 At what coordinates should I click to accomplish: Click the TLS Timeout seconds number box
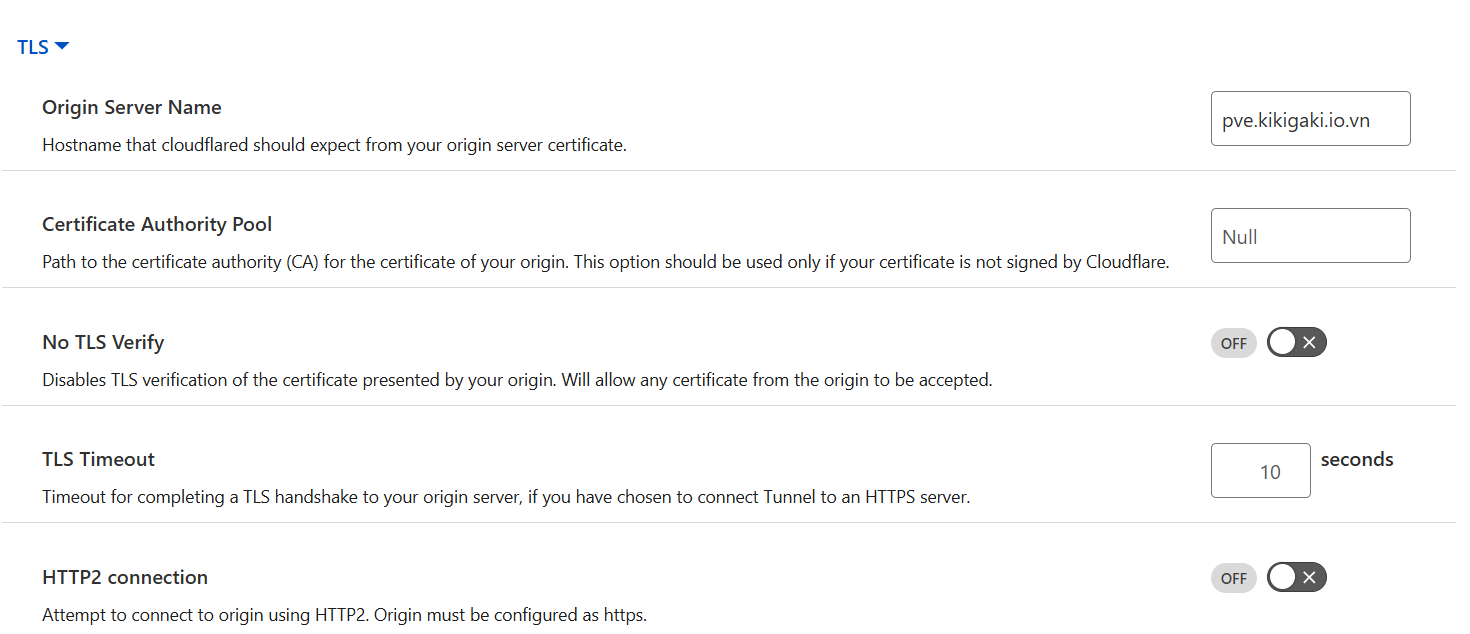(x=1260, y=471)
